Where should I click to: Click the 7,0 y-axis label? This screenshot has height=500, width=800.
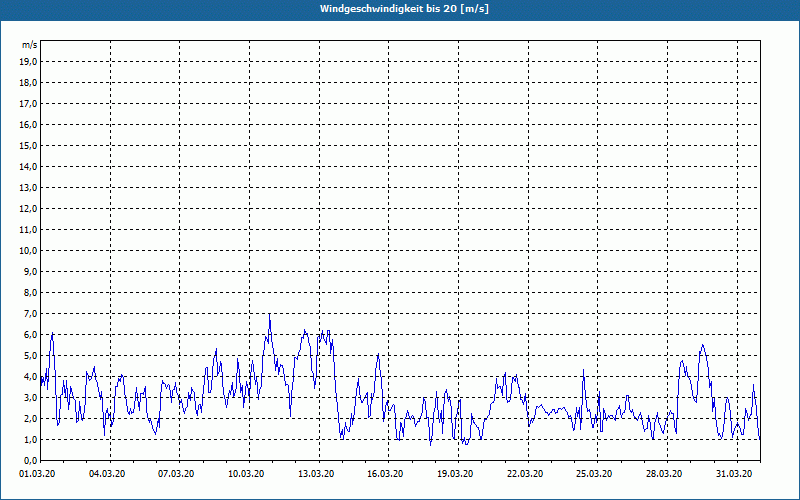30,313
